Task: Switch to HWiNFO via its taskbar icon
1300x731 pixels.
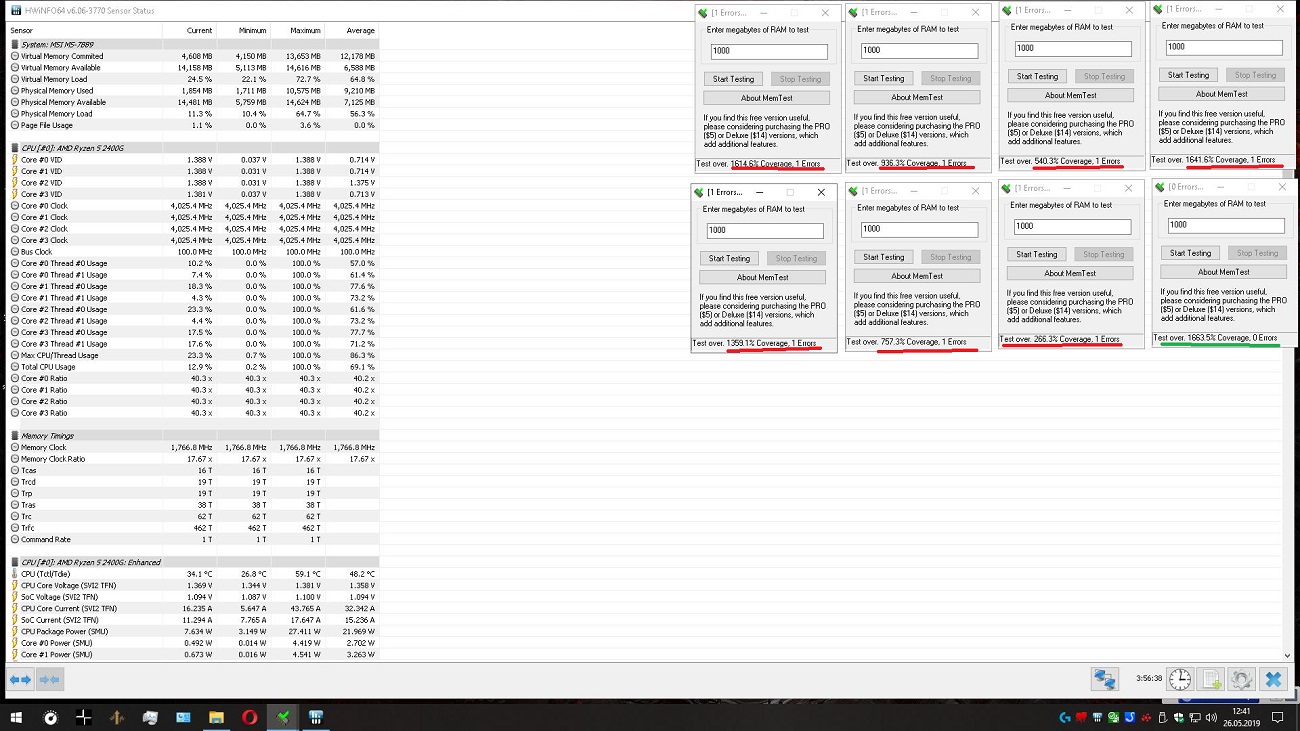Action: tap(316, 717)
